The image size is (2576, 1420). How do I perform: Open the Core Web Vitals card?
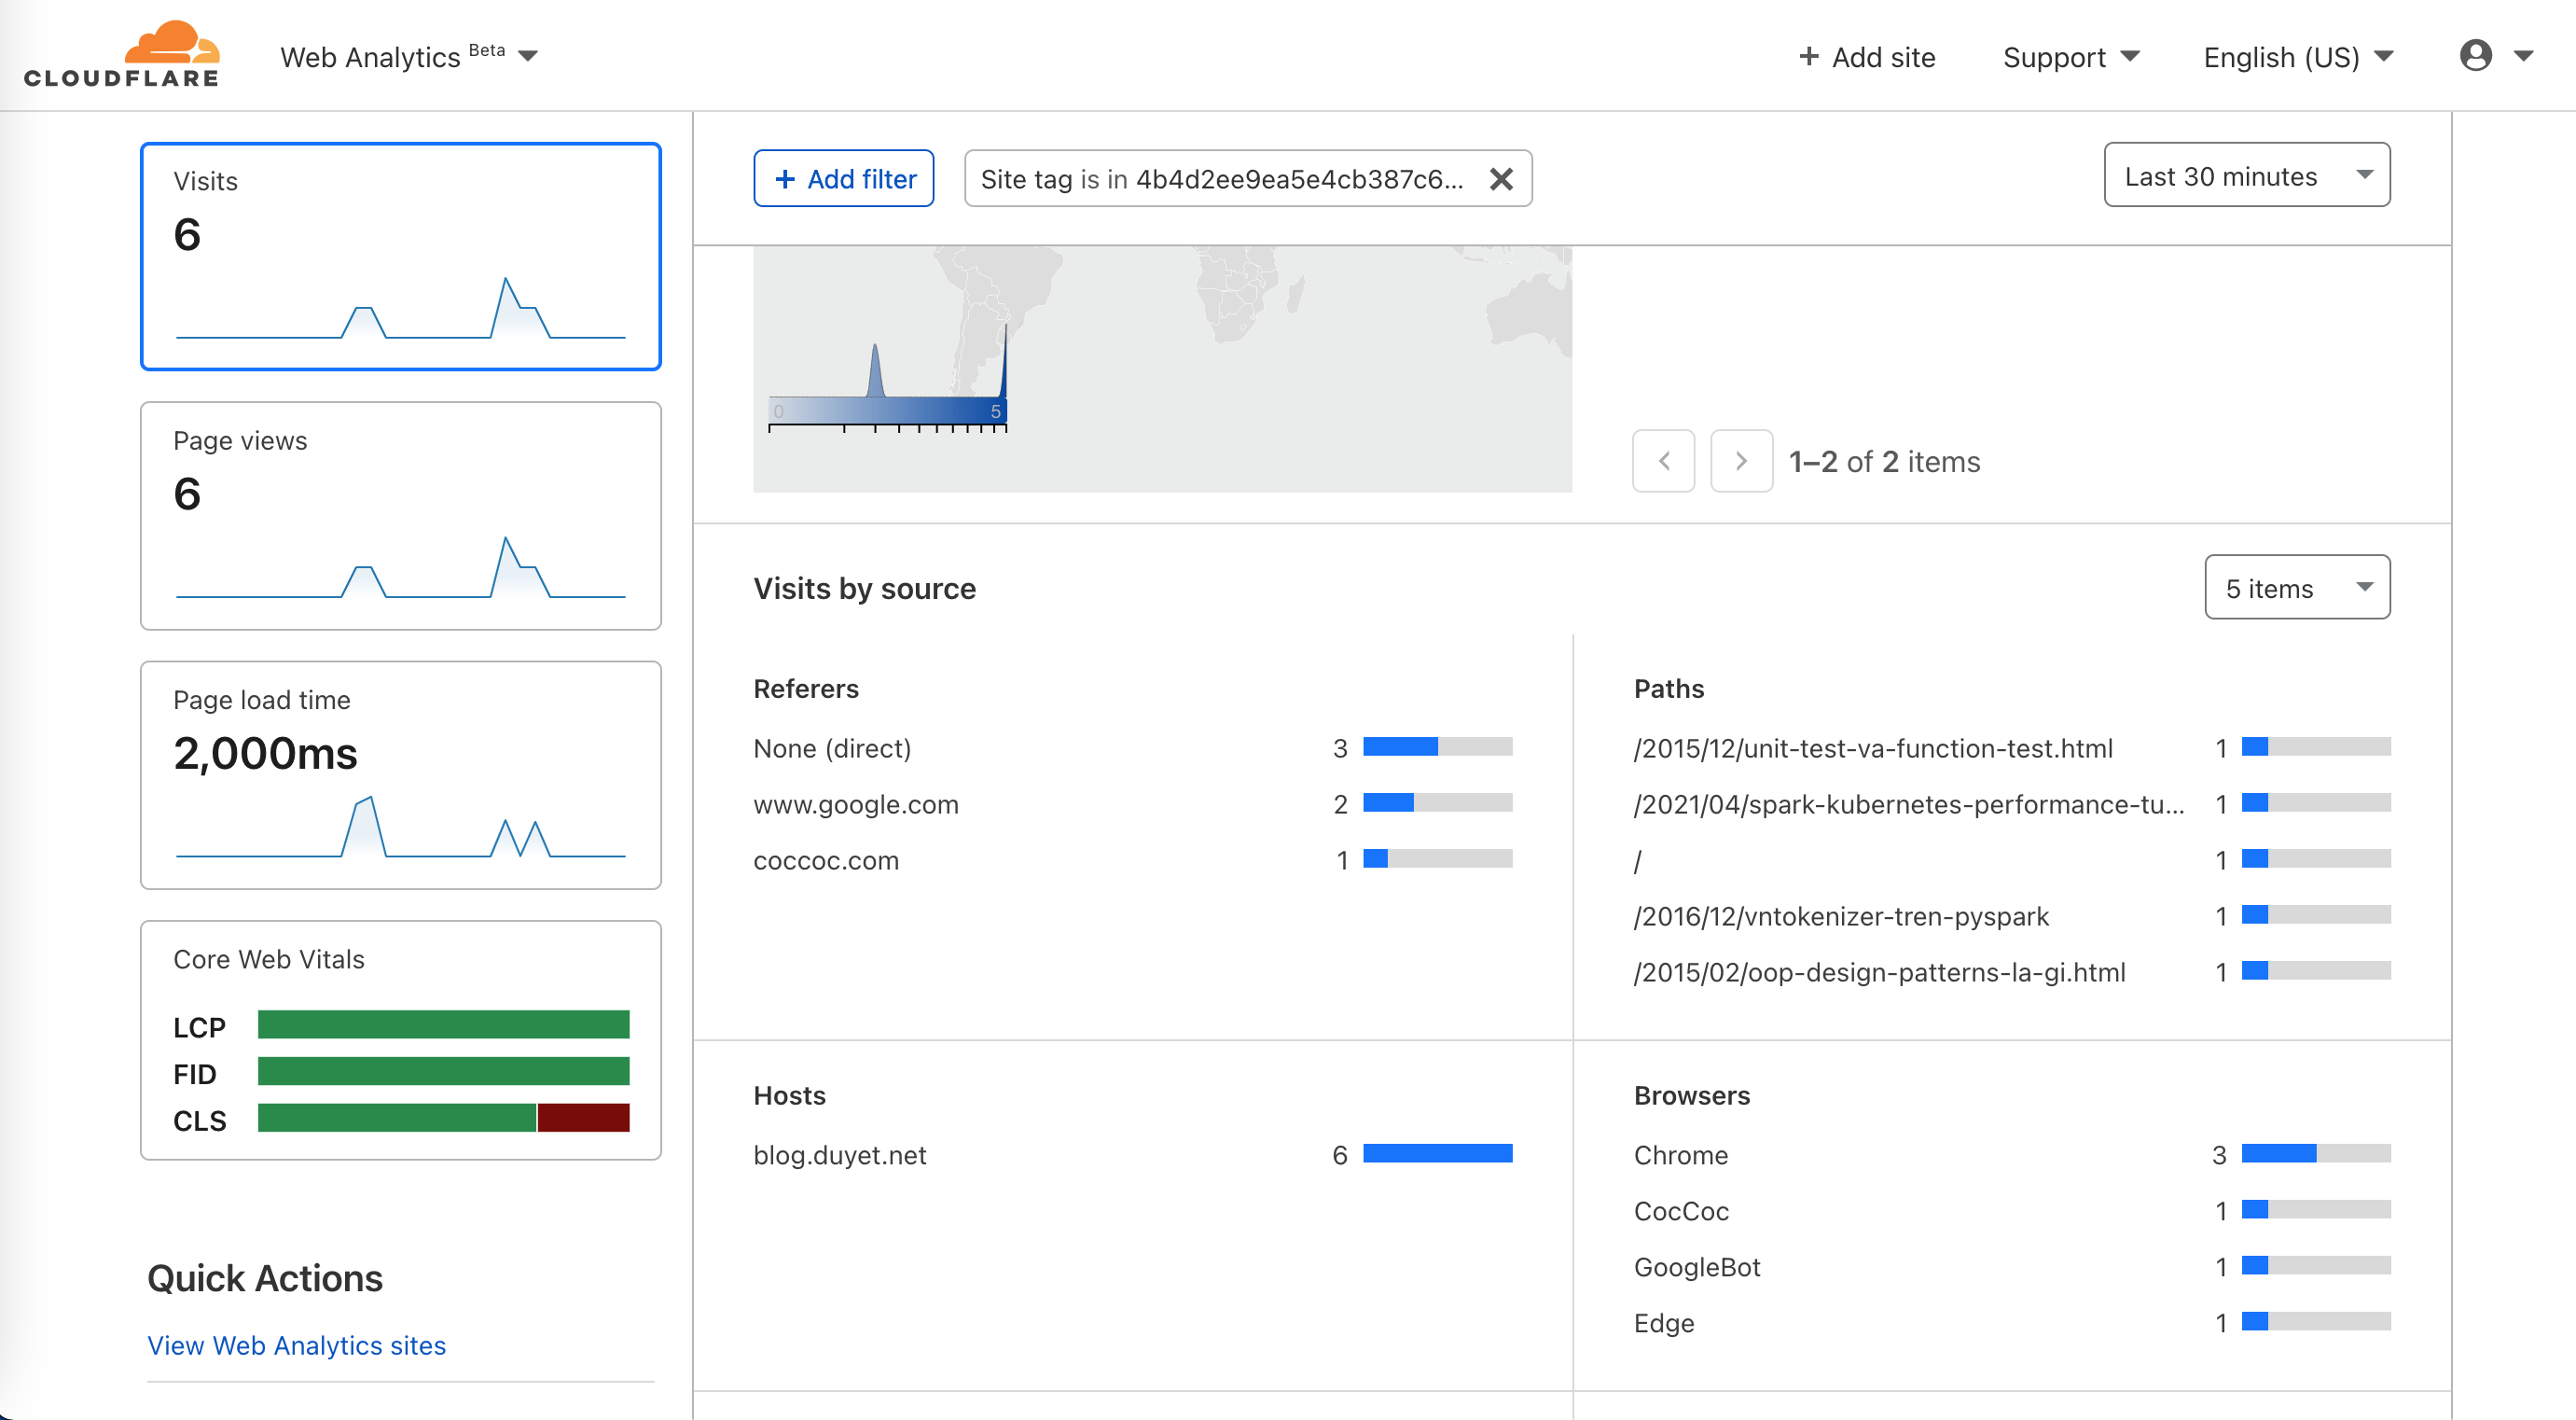(x=400, y=1040)
